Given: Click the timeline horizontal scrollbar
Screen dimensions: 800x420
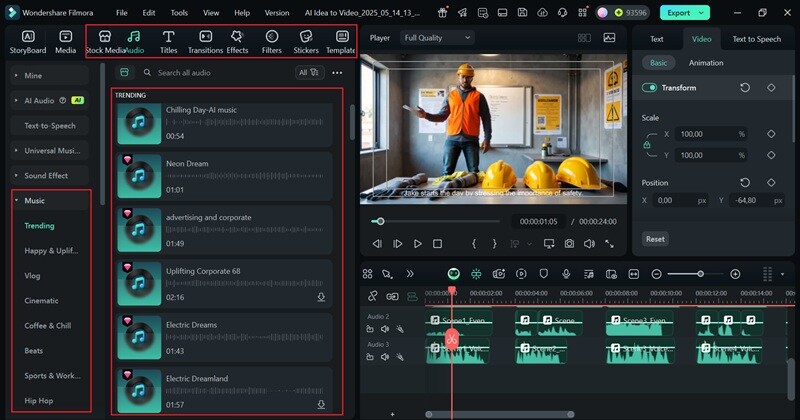Looking at the screenshot, I should coord(500,414).
